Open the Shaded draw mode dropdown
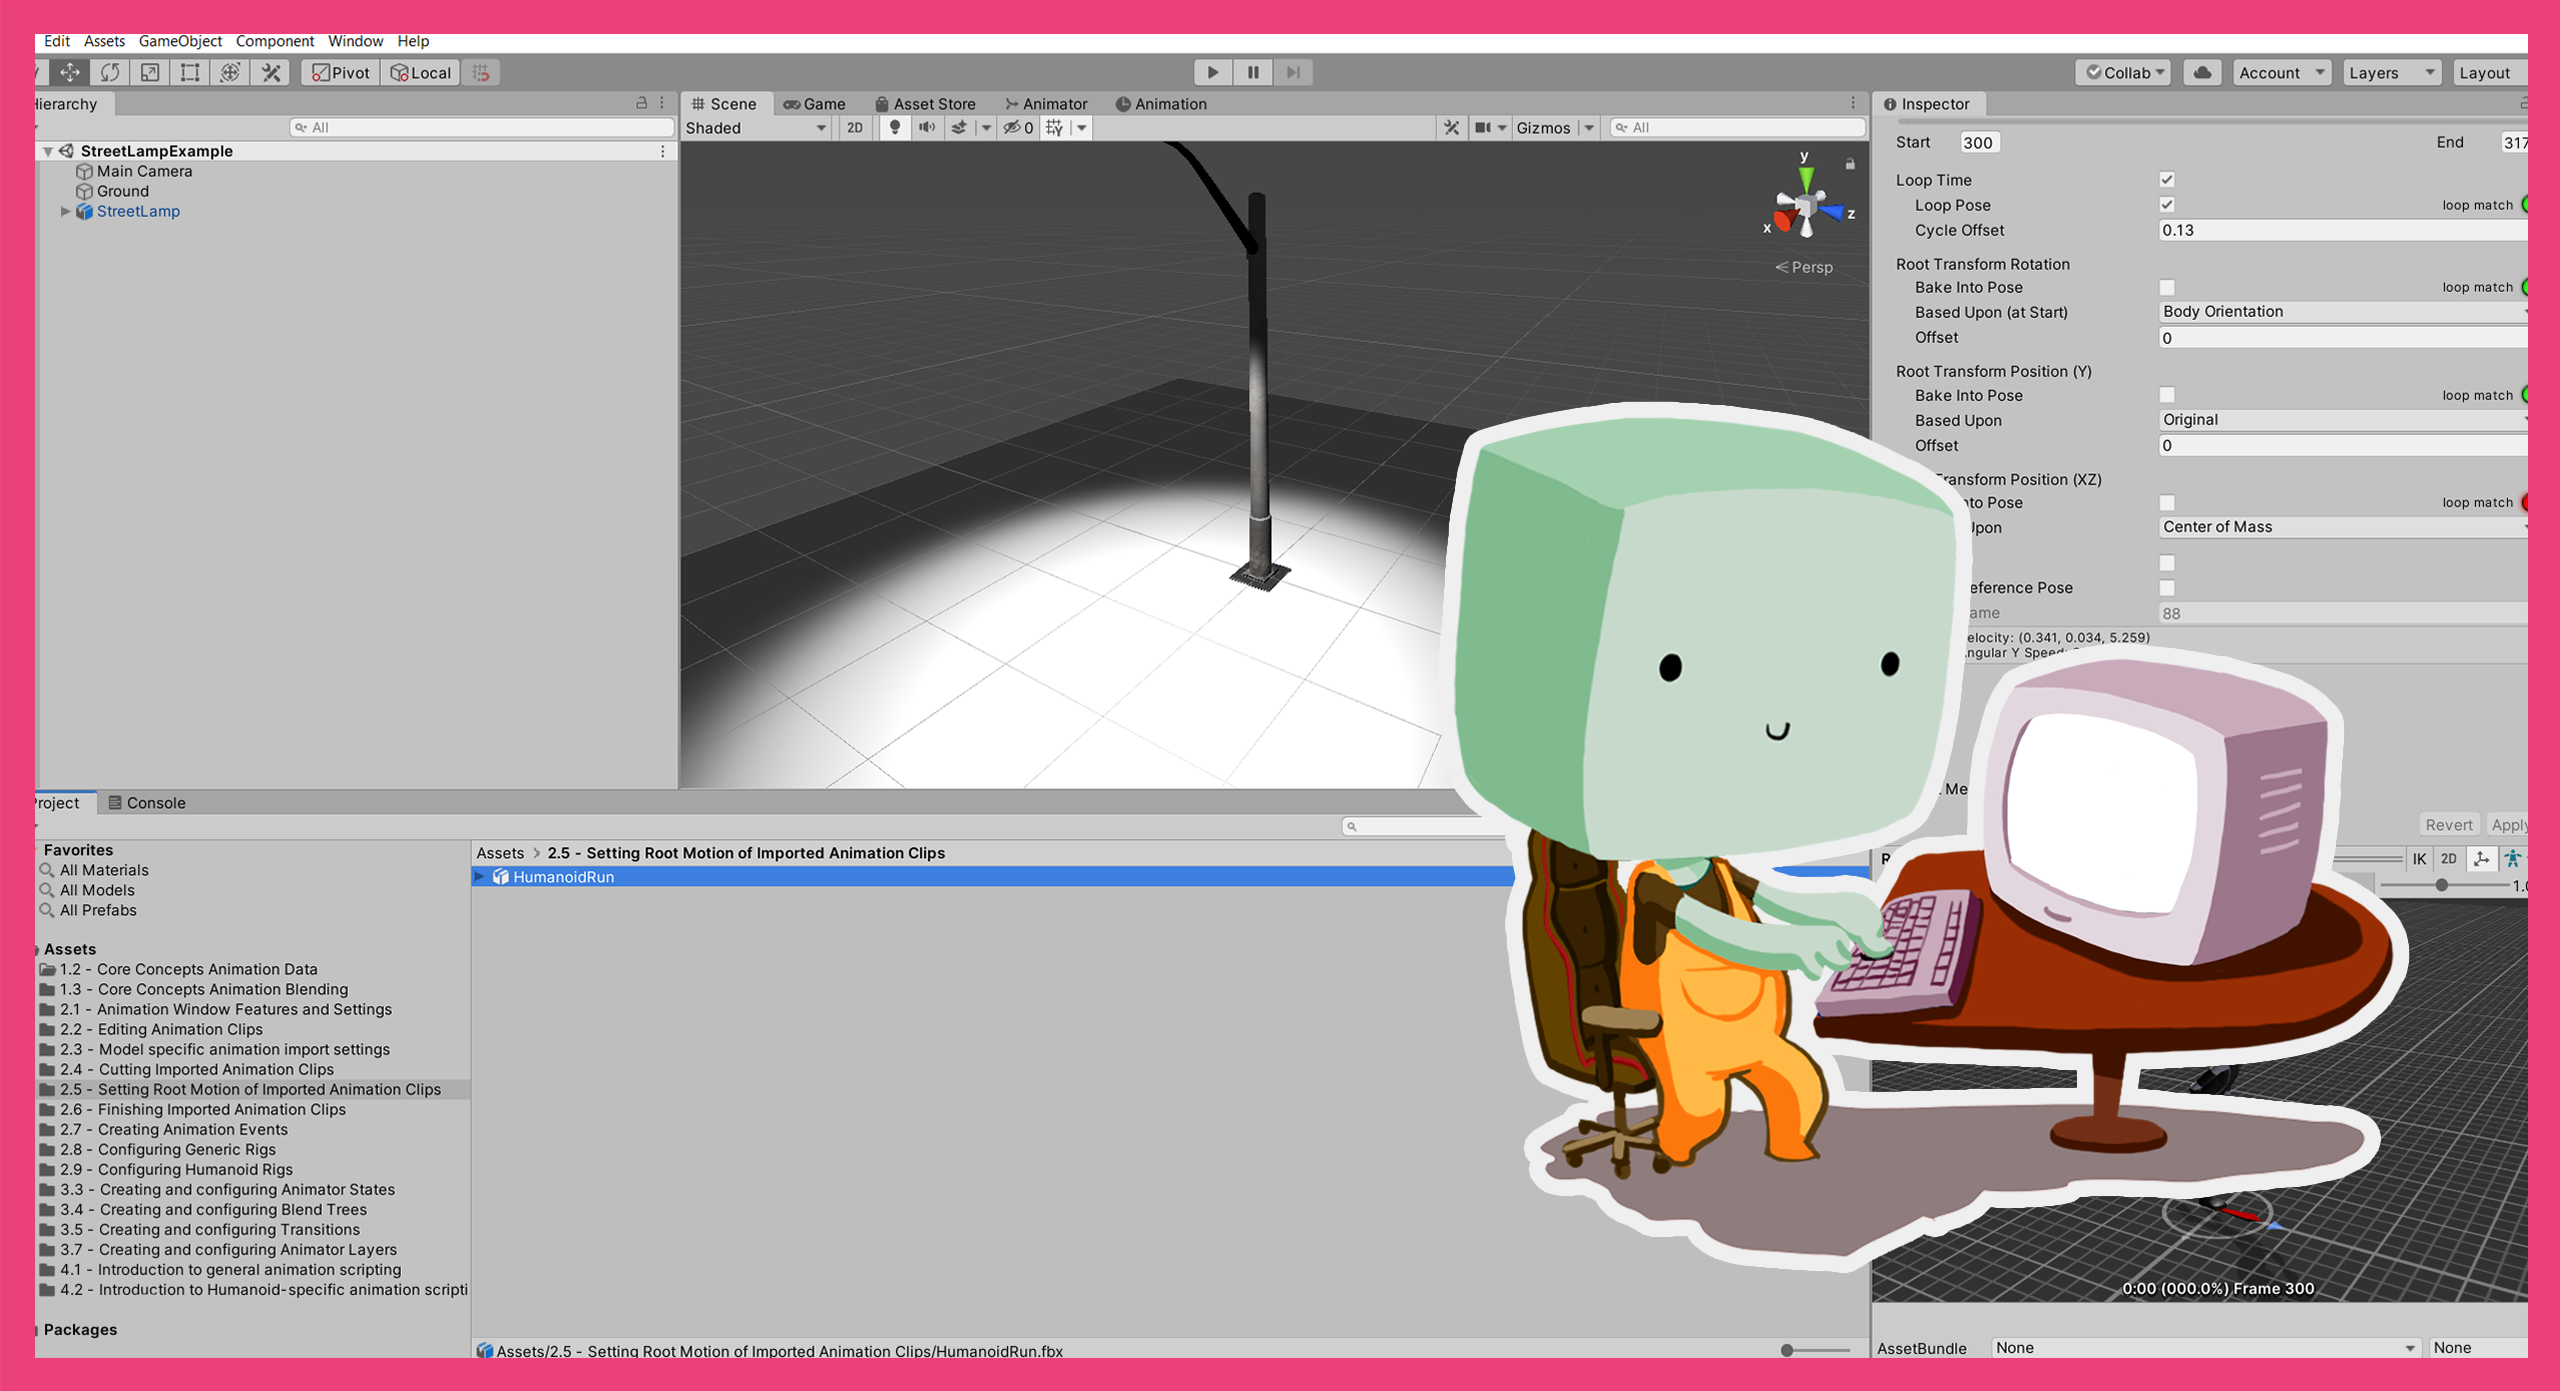 [756, 128]
